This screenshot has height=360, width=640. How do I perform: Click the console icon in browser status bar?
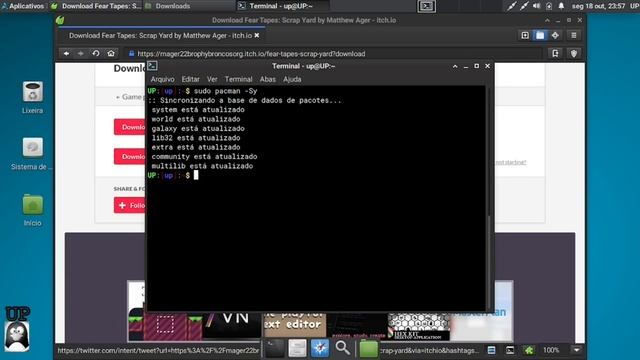coord(510,350)
